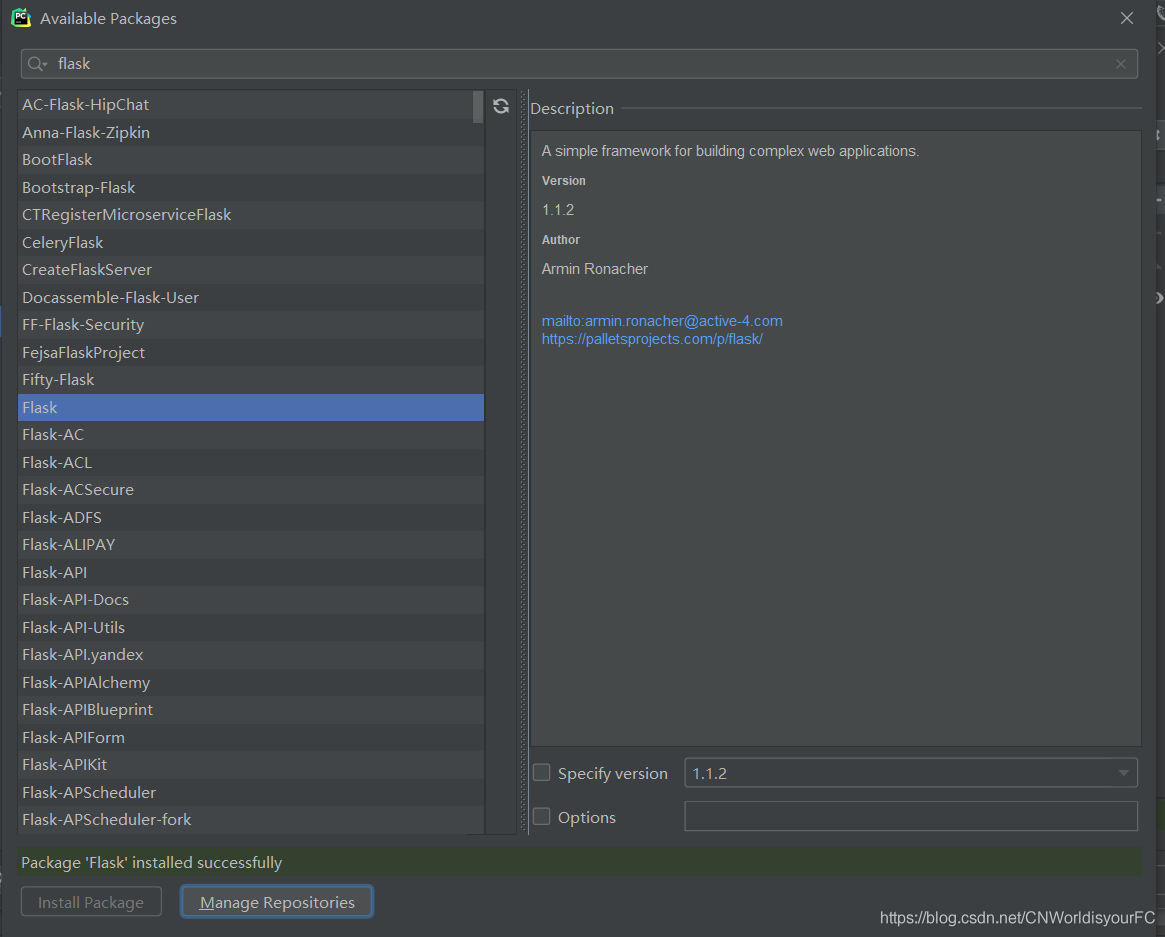Click the search magnifier icon

pos(36,64)
